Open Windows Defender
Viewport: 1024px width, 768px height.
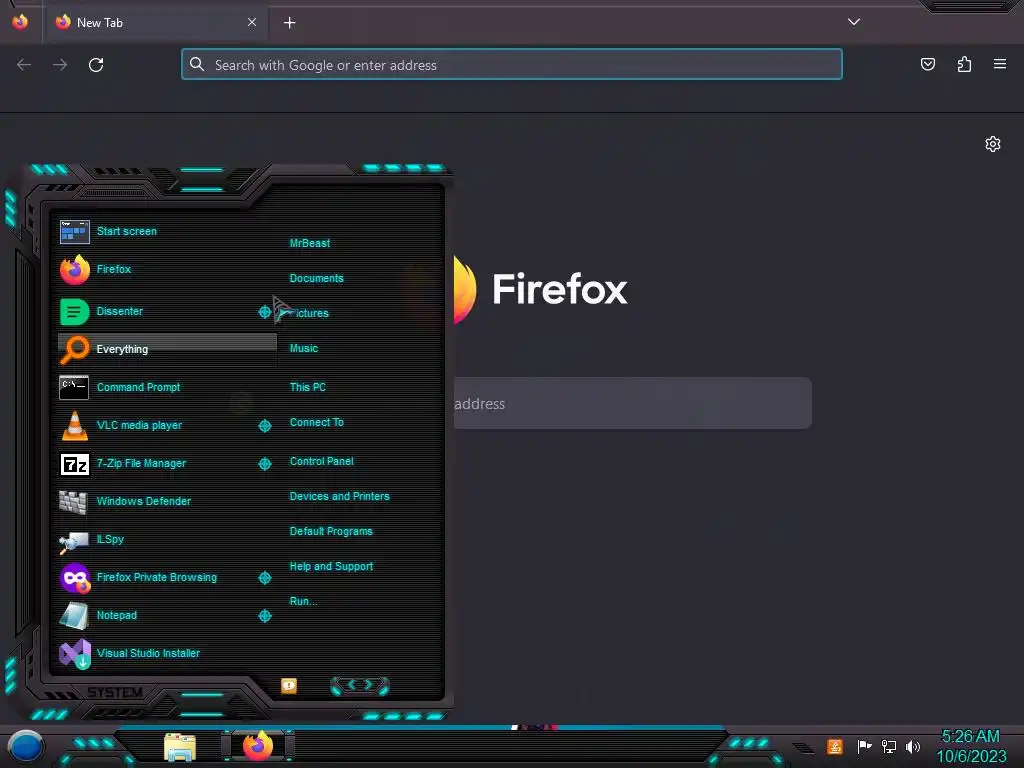(x=167, y=501)
